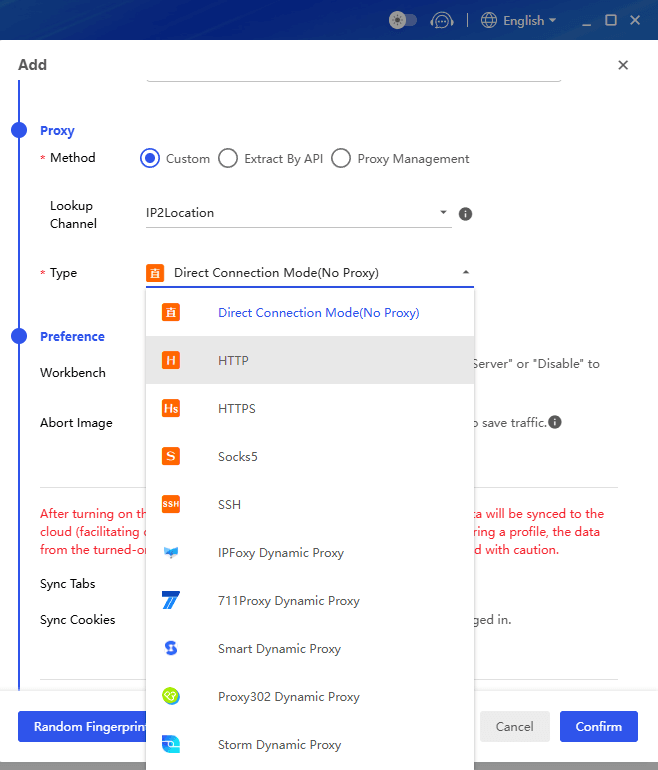Image resolution: width=658 pixels, height=770 pixels.
Task: Click the HTTP proxy type icon
Action: (171, 360)
